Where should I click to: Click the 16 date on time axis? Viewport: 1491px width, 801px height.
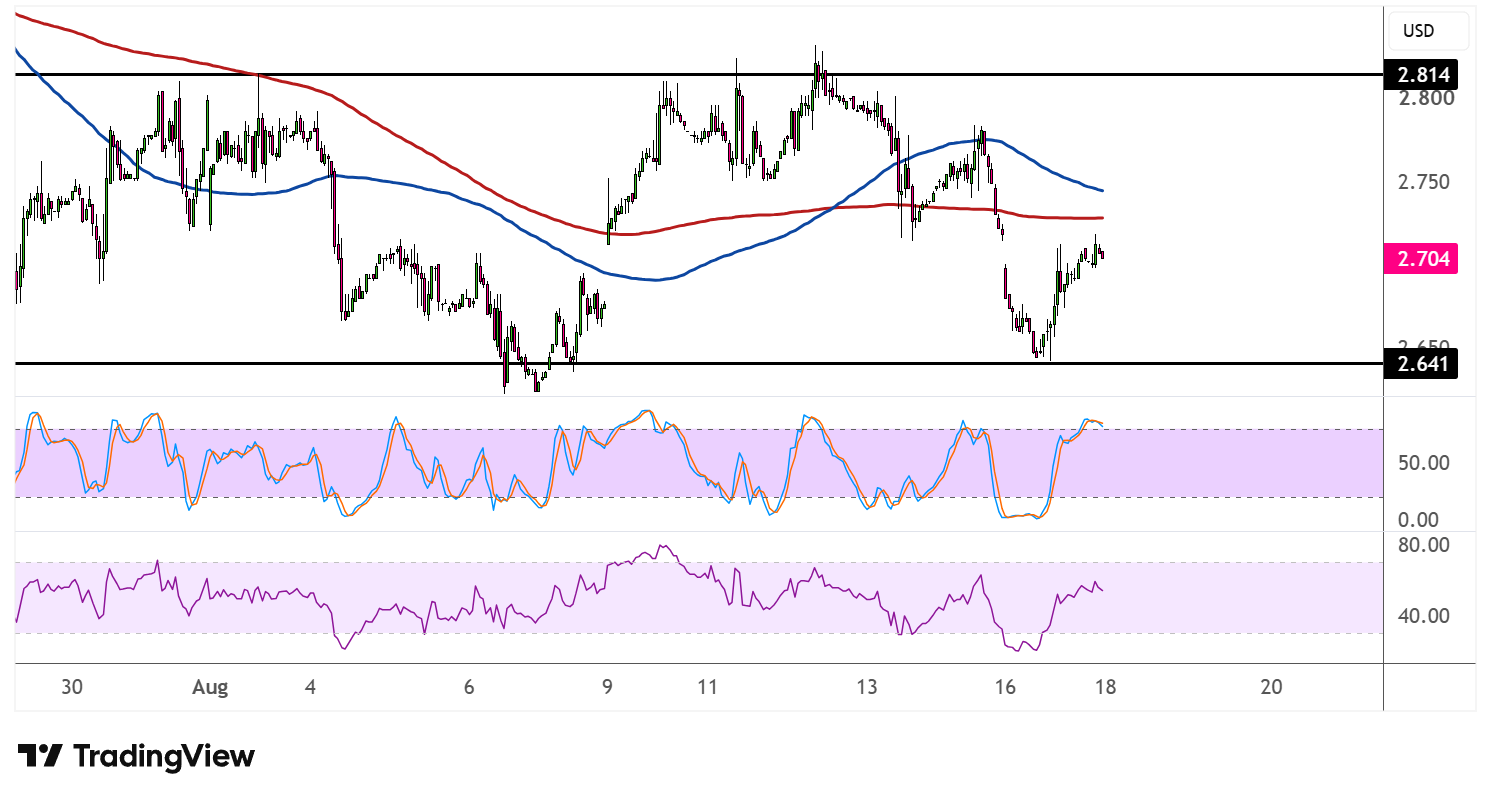[x=1005, y=687]
